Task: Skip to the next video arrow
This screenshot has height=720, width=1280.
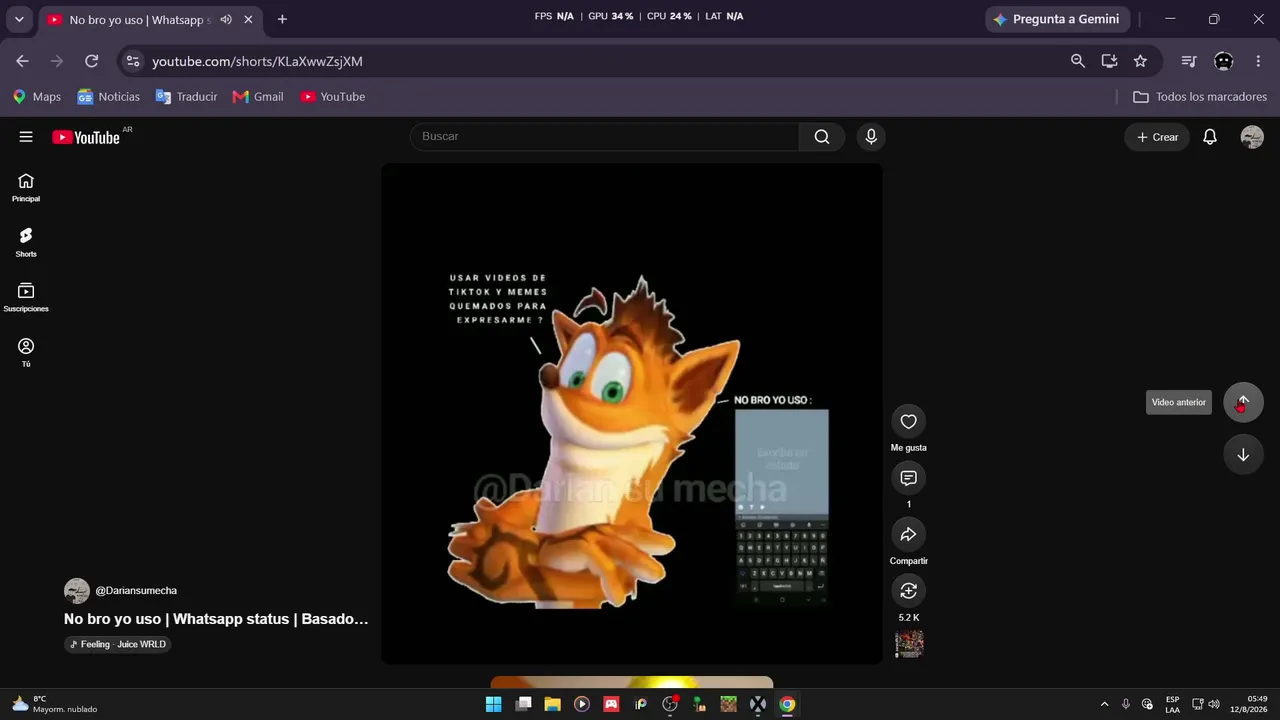Action: coord(1243,455)
